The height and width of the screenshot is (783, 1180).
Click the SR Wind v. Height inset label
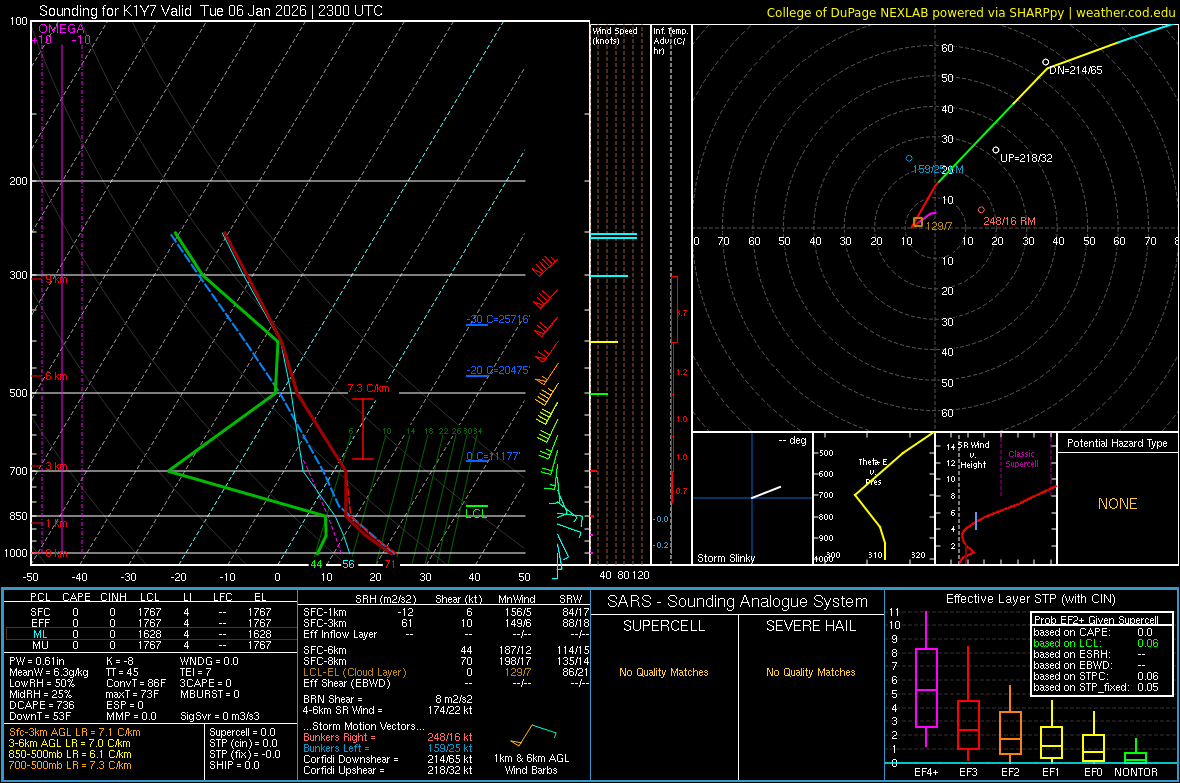pyautogui.click(x=974, y=455)
